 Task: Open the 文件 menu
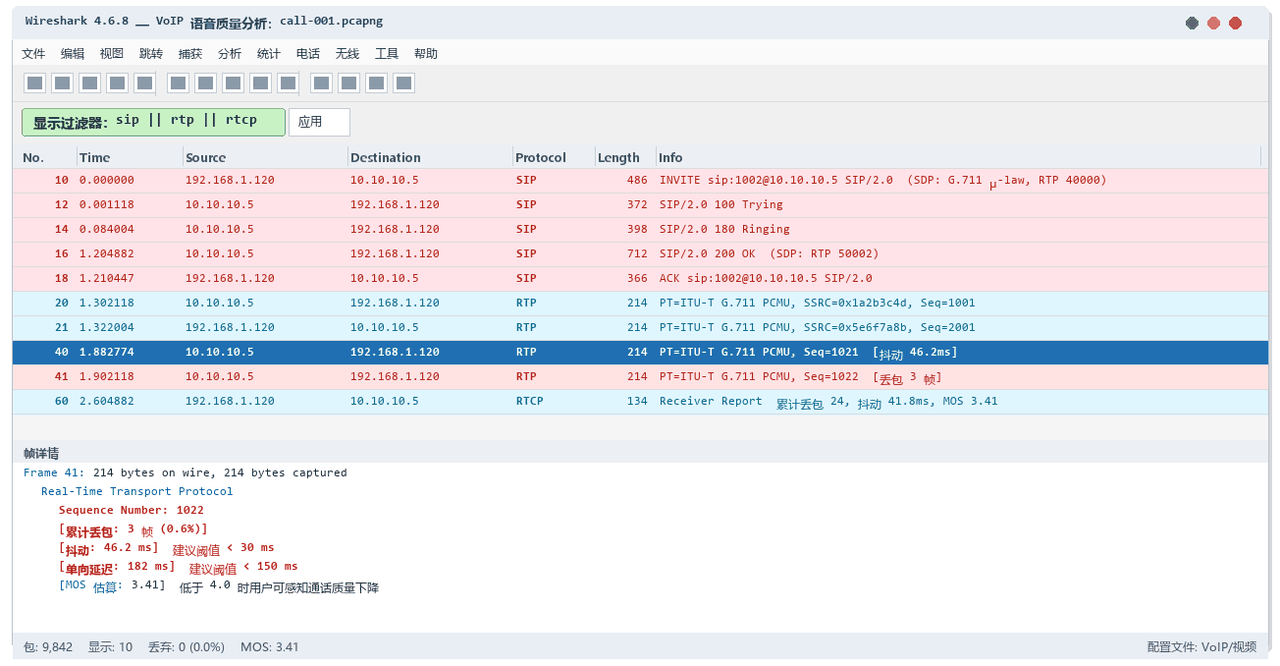(x=33, y=54)
